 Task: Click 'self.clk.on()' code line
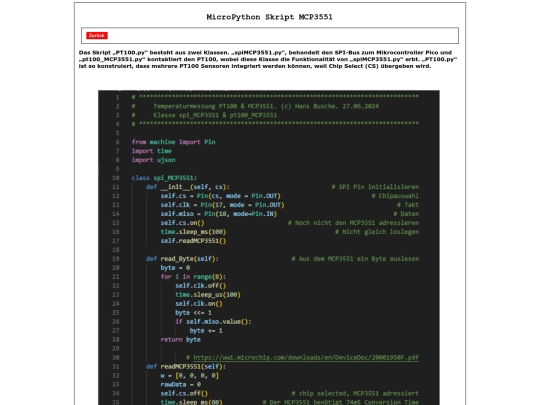(199, 303)
